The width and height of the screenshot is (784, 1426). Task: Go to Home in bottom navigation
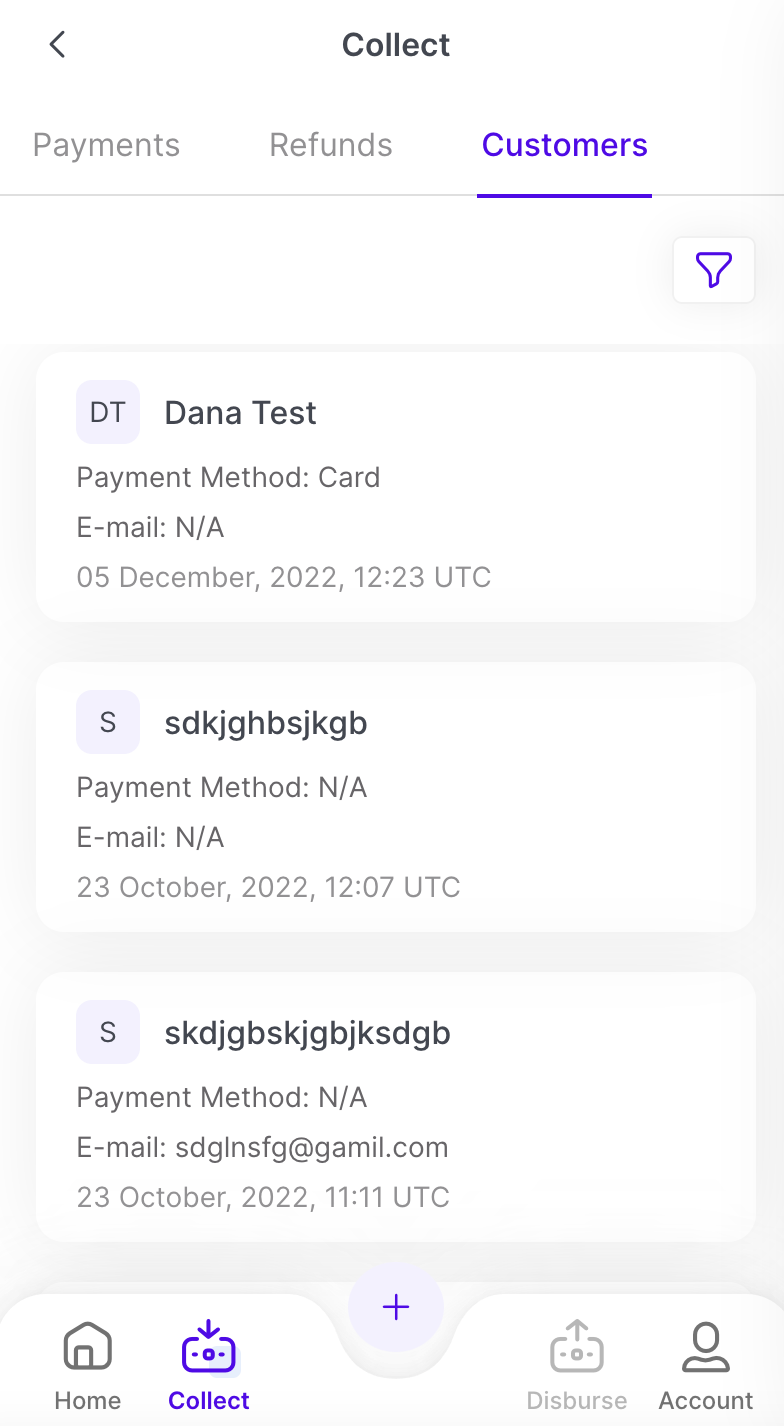click(88, 1346)
